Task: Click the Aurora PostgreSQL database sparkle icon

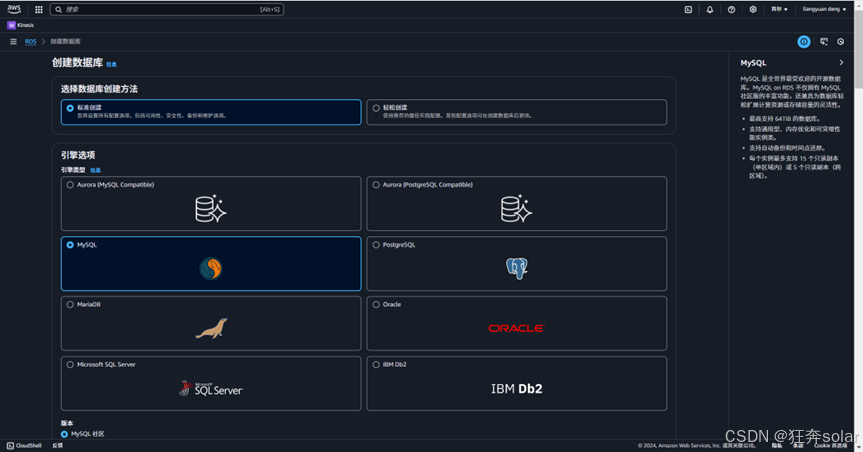Action: tap(516, 209)
